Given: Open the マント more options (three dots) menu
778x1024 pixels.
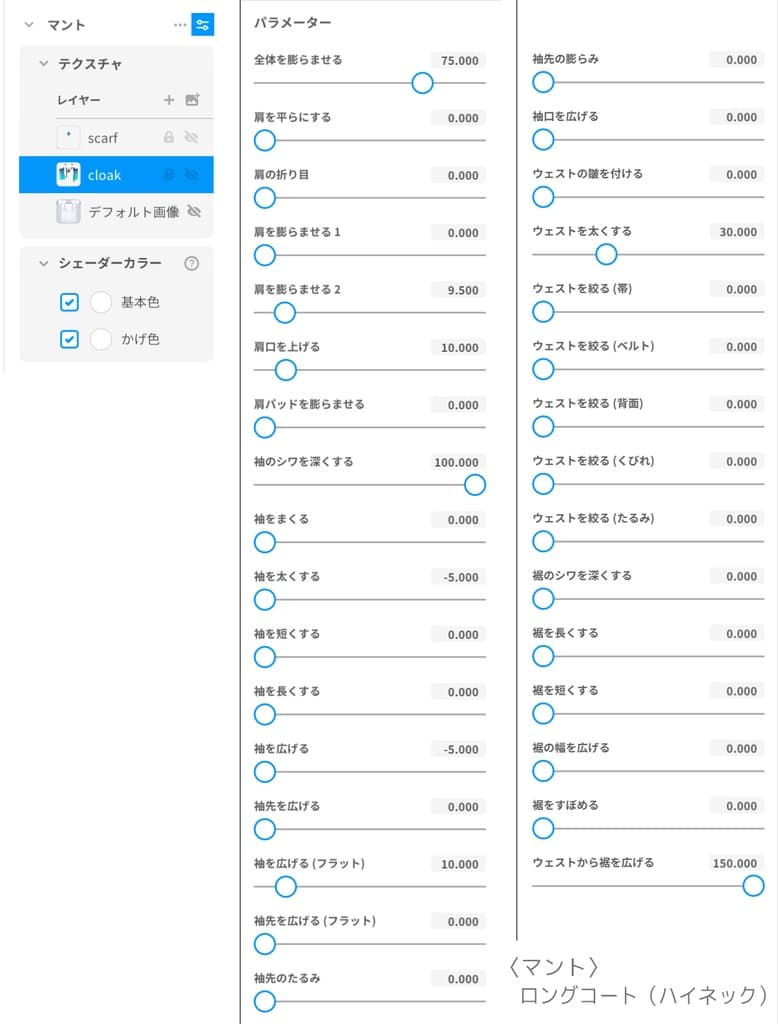Looking at the screenshot, I should click(x=180, y=25).
